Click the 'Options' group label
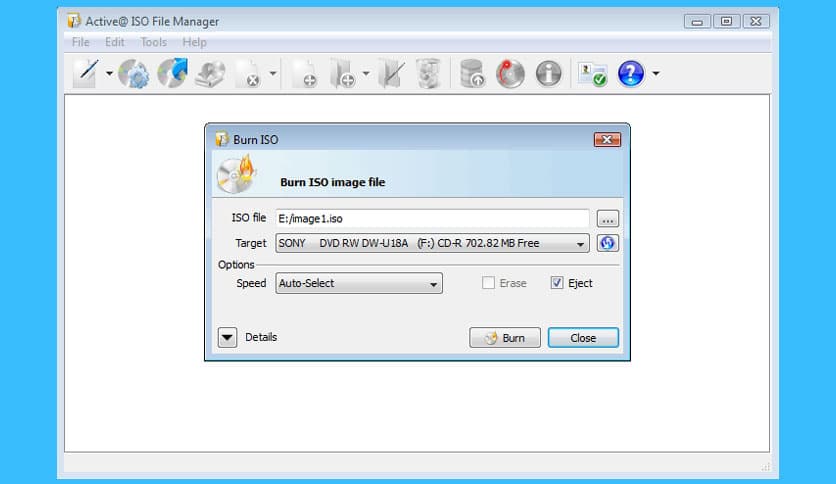The image size is (836, 484). [x=236, y=265]
